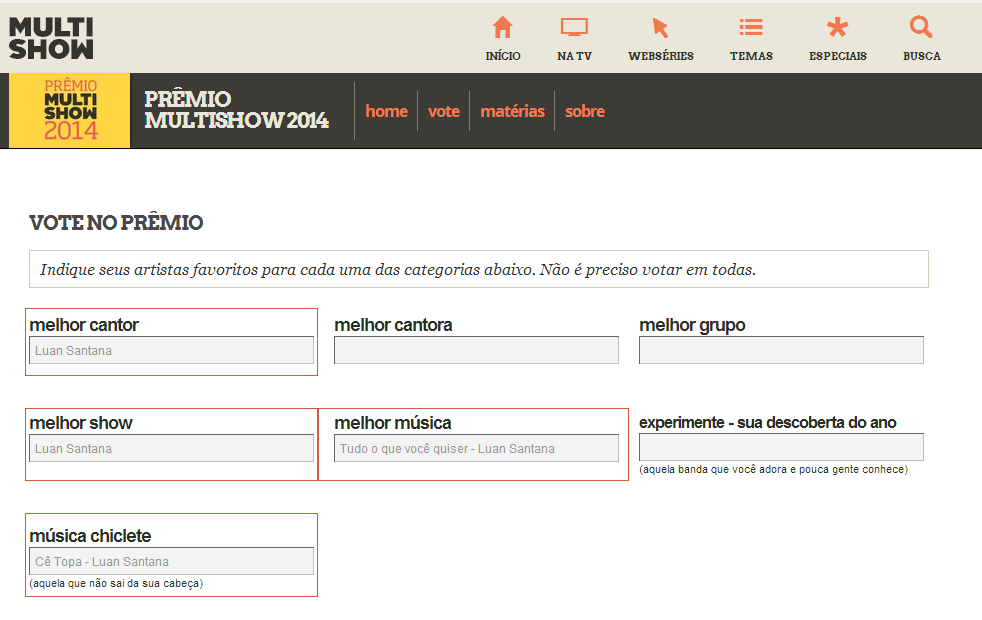
Task: Click the '(aquela banda que você adora...)' hint
Action: tap(773, 470)
